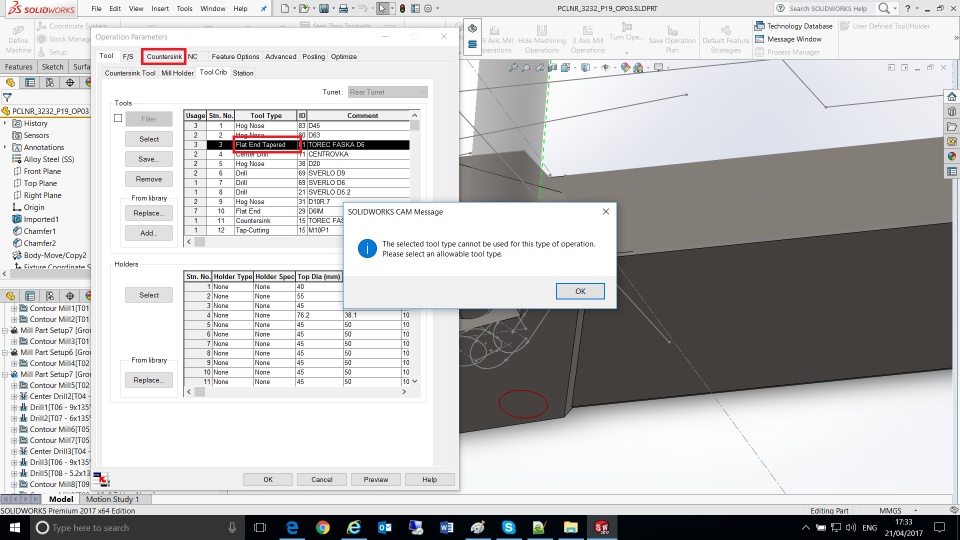Image resolution: width=960 pixels, height=540 pixels.
Task: Click the Print icon in top toolbar
Action: pos(343,9)
